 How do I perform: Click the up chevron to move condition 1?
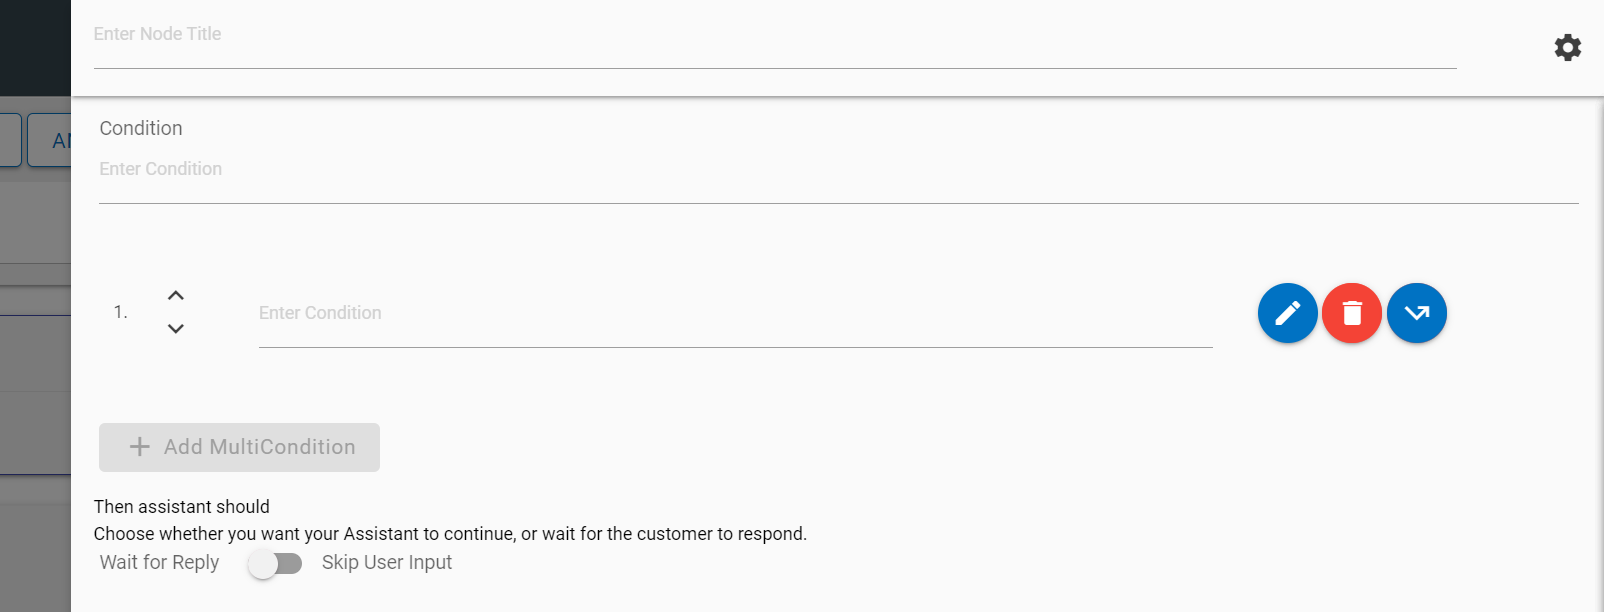[175, 295]
